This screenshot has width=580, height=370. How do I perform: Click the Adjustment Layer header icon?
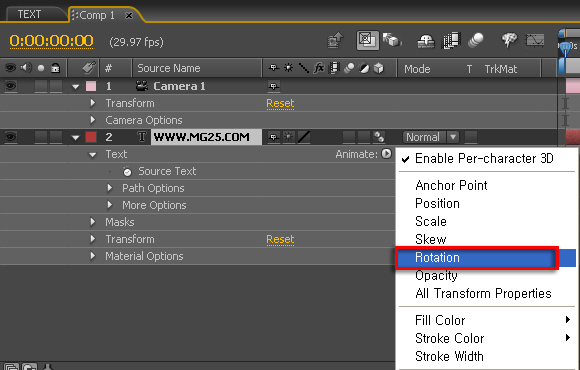click(364, 68)
